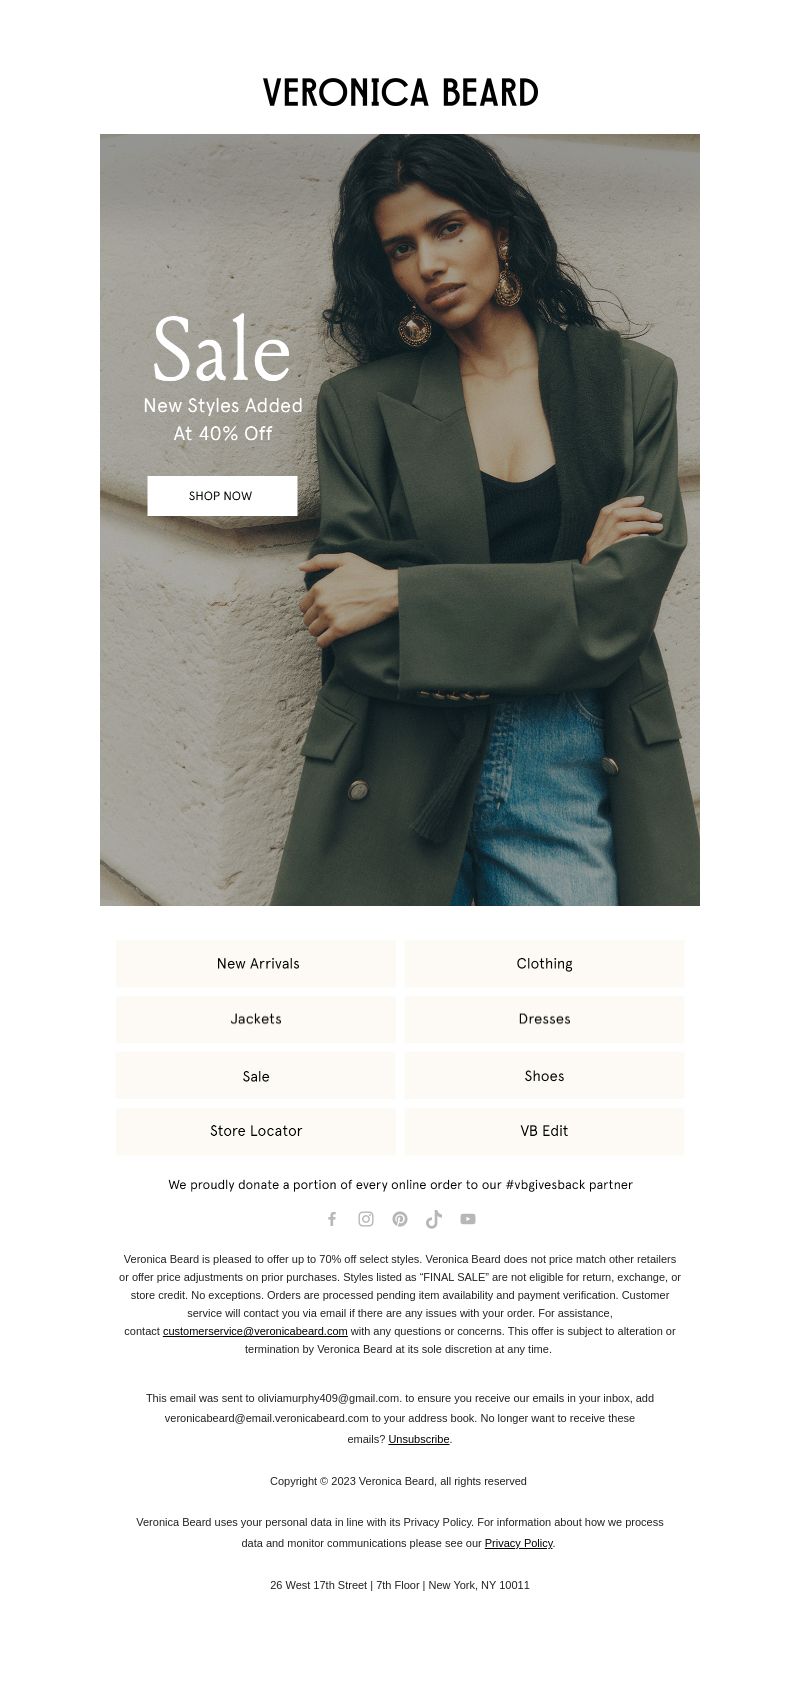800x1686 pixels.
Task: Open the YouTube social icon
Action: coord(468,1219)
